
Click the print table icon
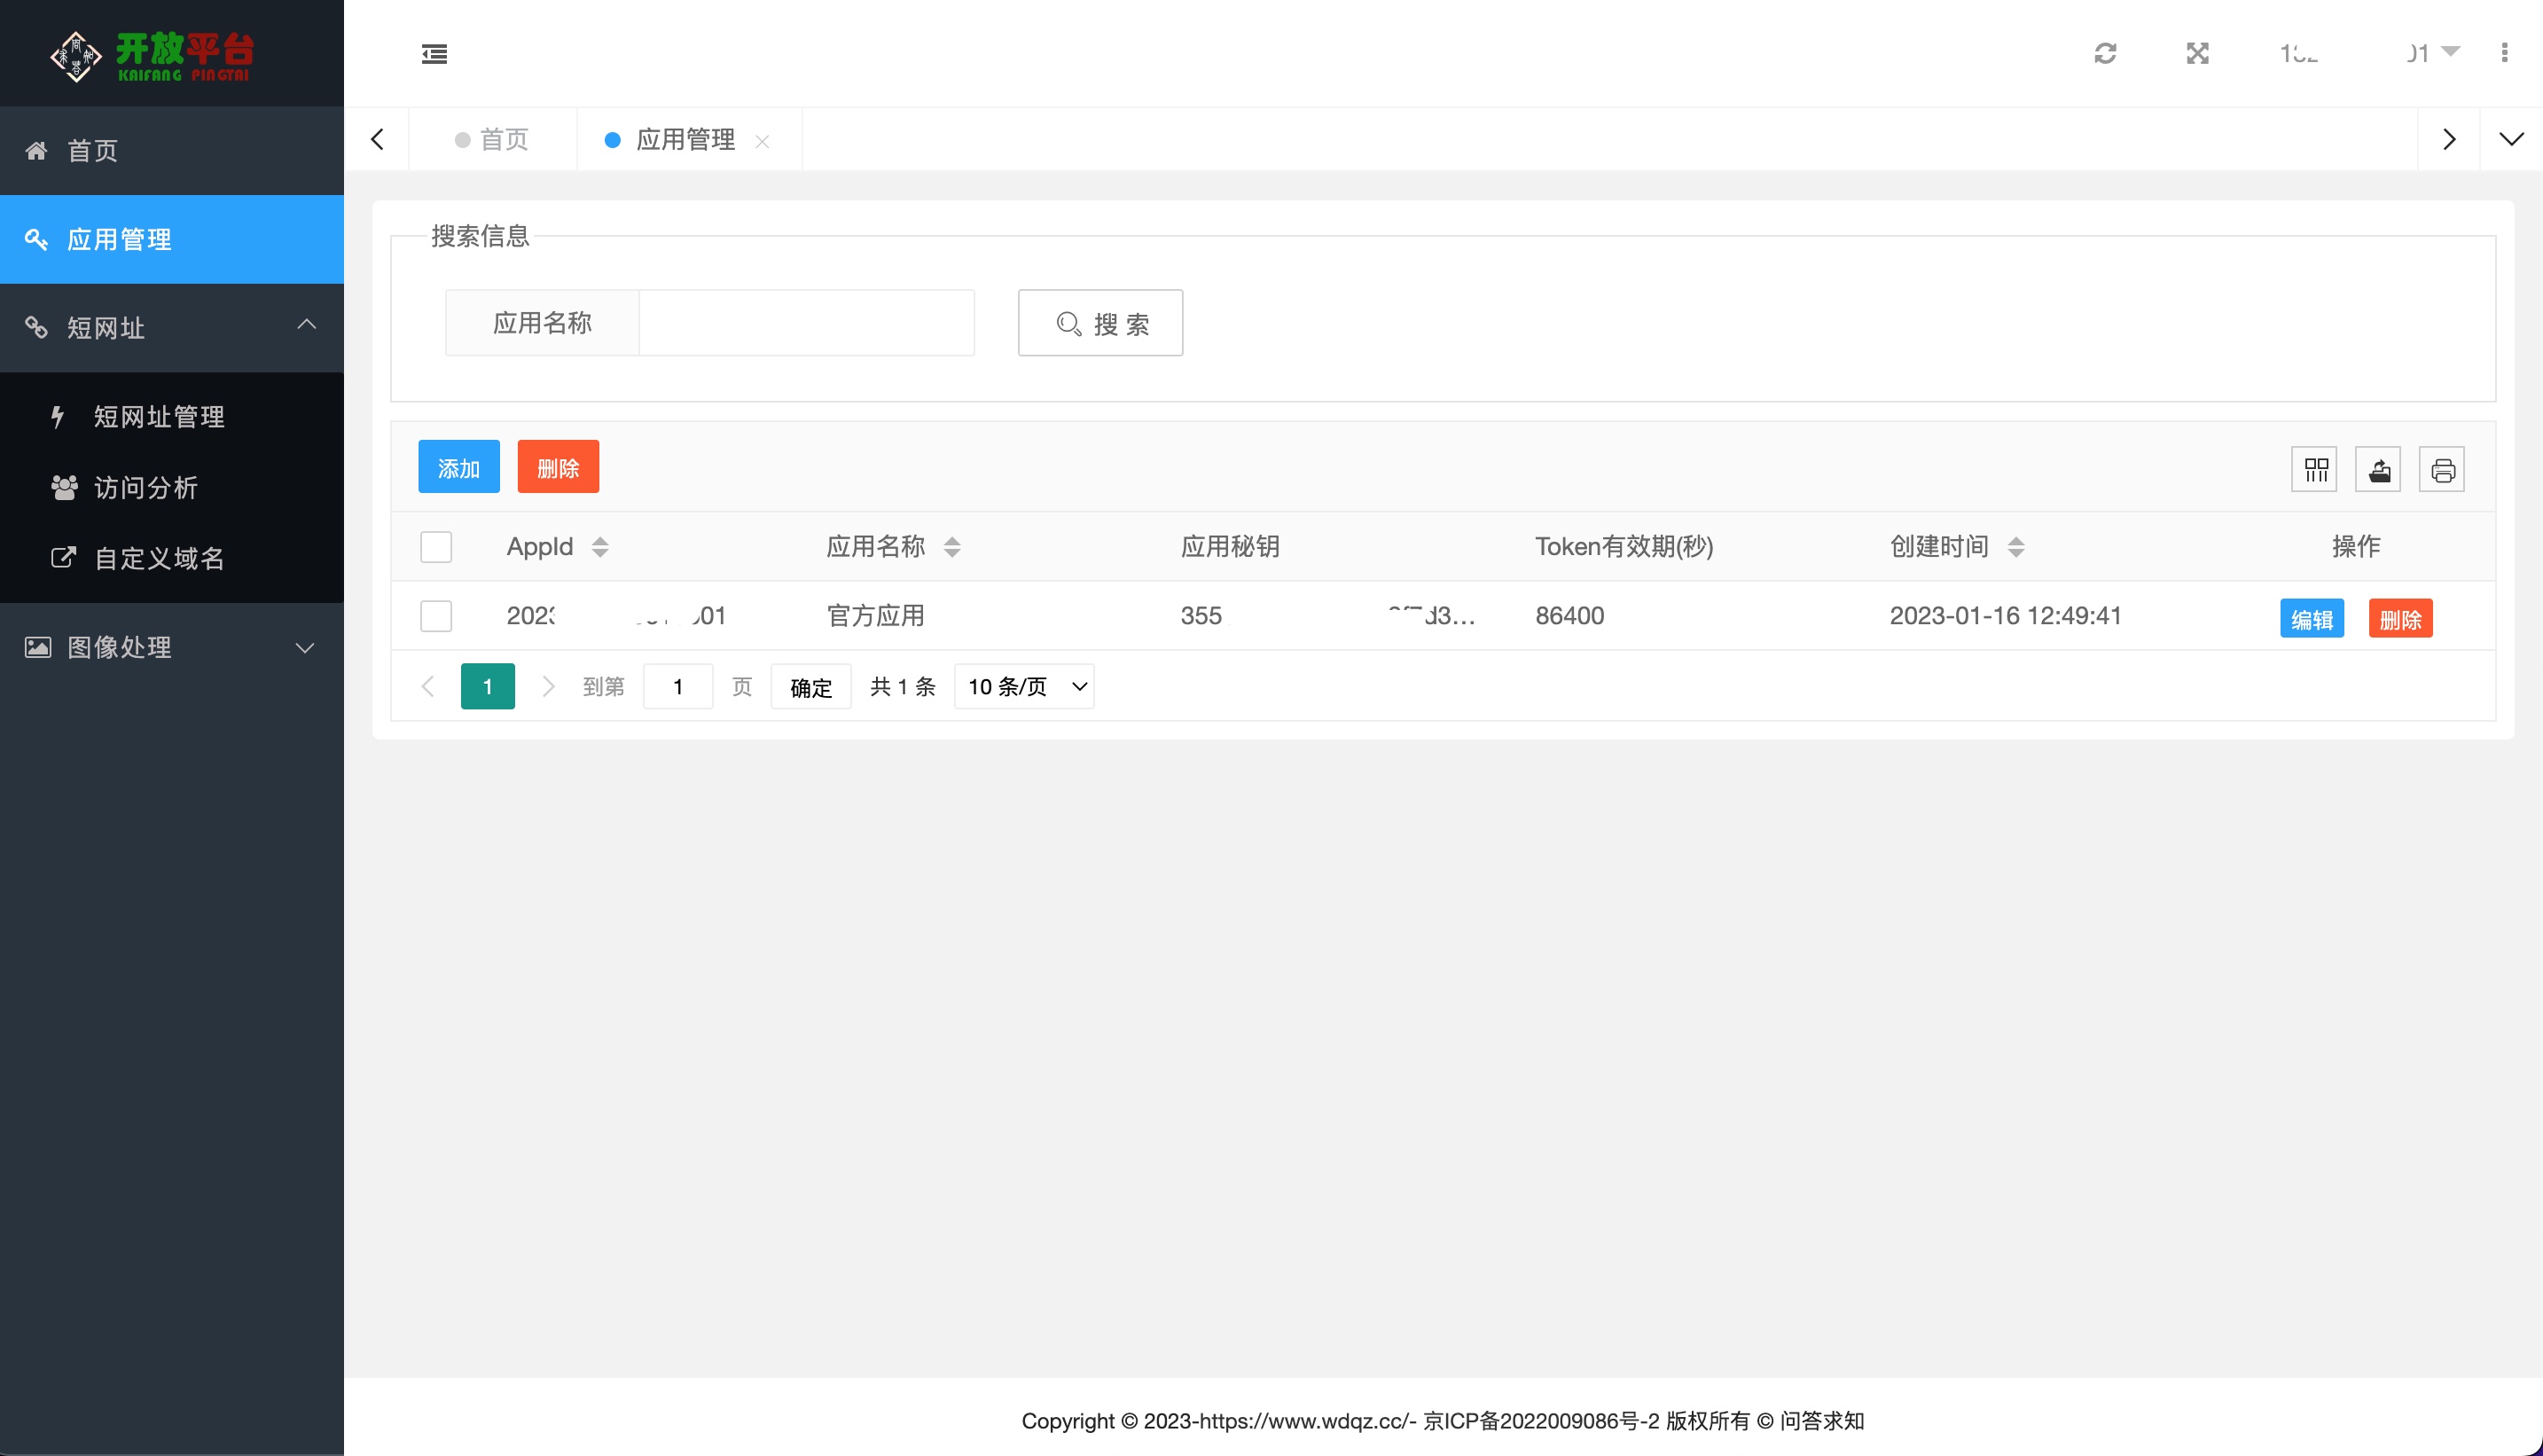[2442, 470]
